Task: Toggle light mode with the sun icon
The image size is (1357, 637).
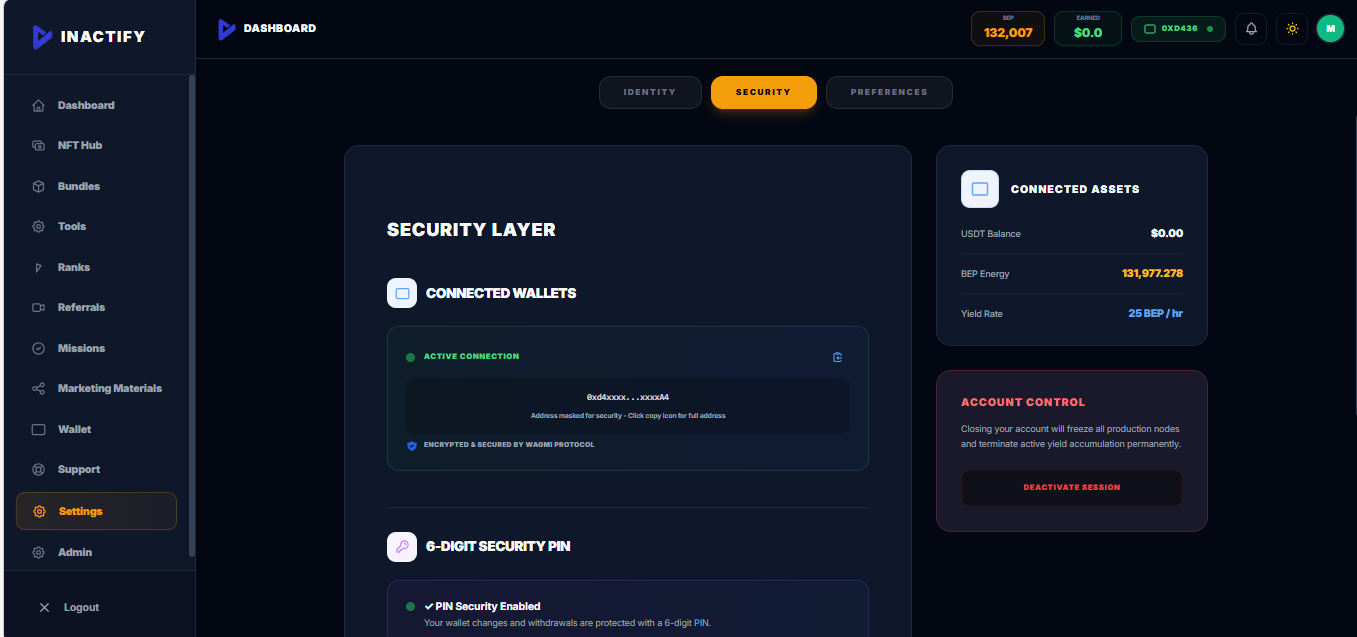Action: (1291, 28)
